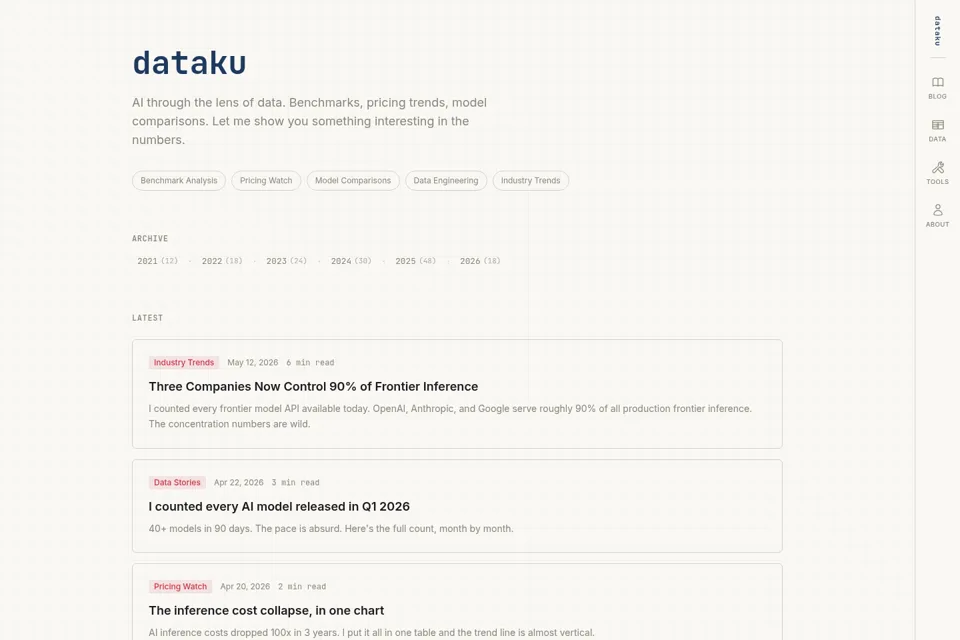The height and width of the screenshot is (640, 960).
Task: Click the excerpt beginning '40+ models in 90 days'
Action: pos(331,529)
